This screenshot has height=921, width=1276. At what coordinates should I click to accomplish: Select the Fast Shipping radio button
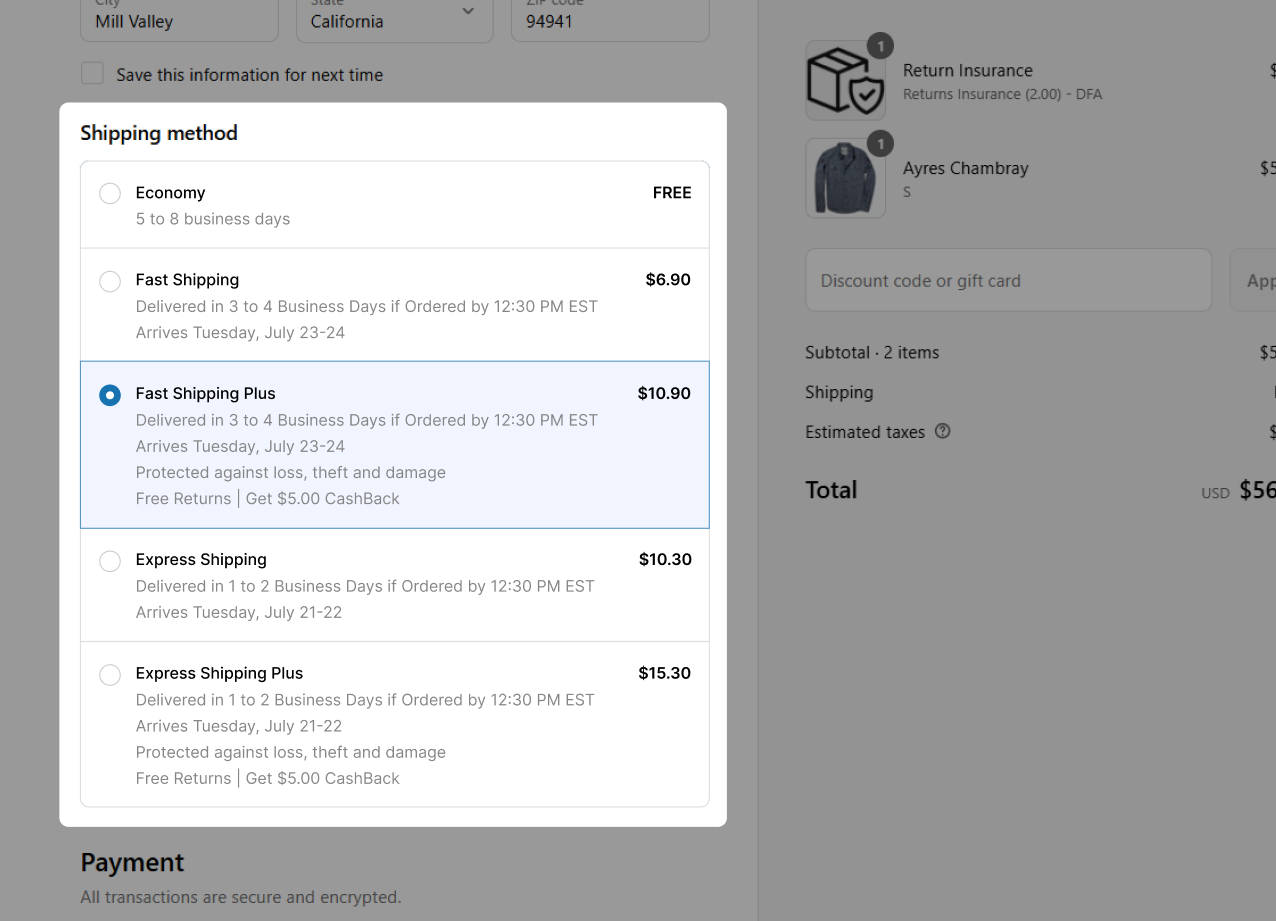[110, 281]
